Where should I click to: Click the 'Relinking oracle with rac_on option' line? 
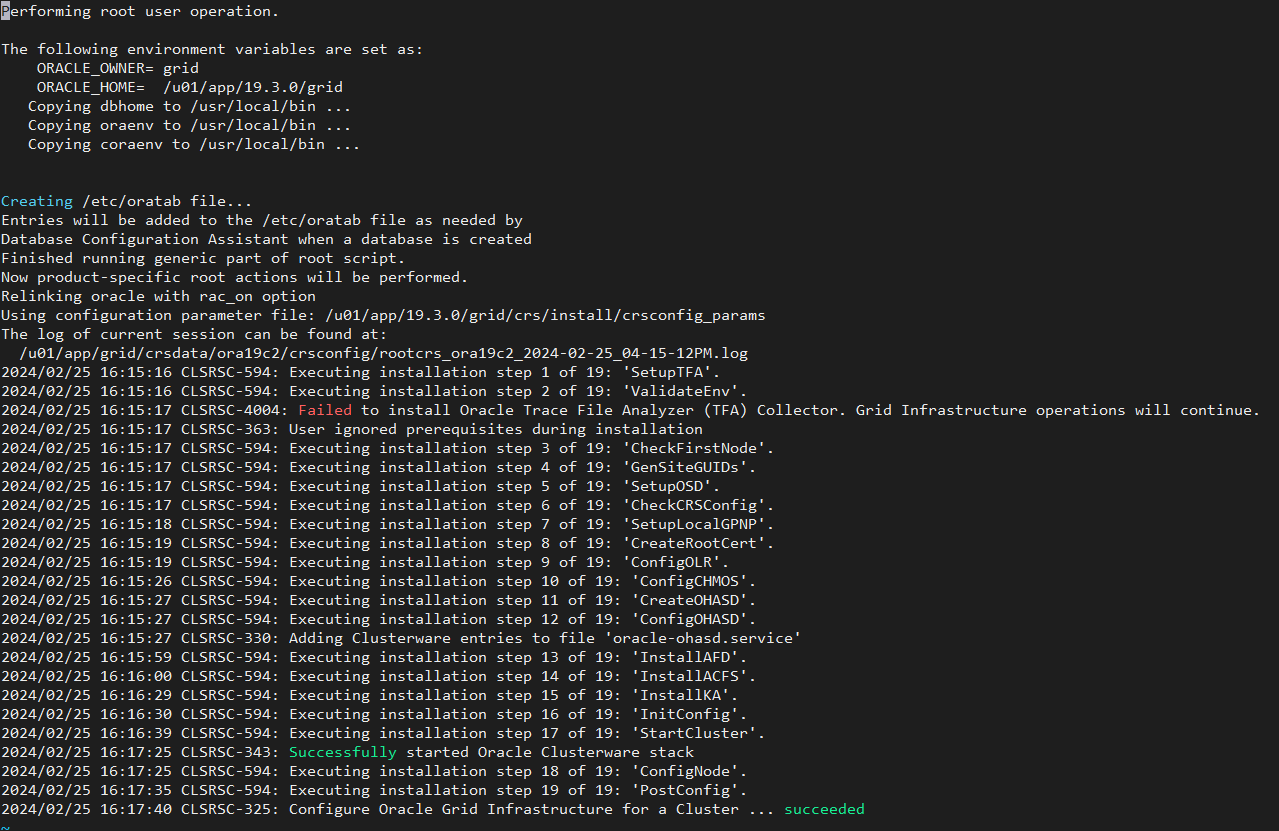(158, 296)
